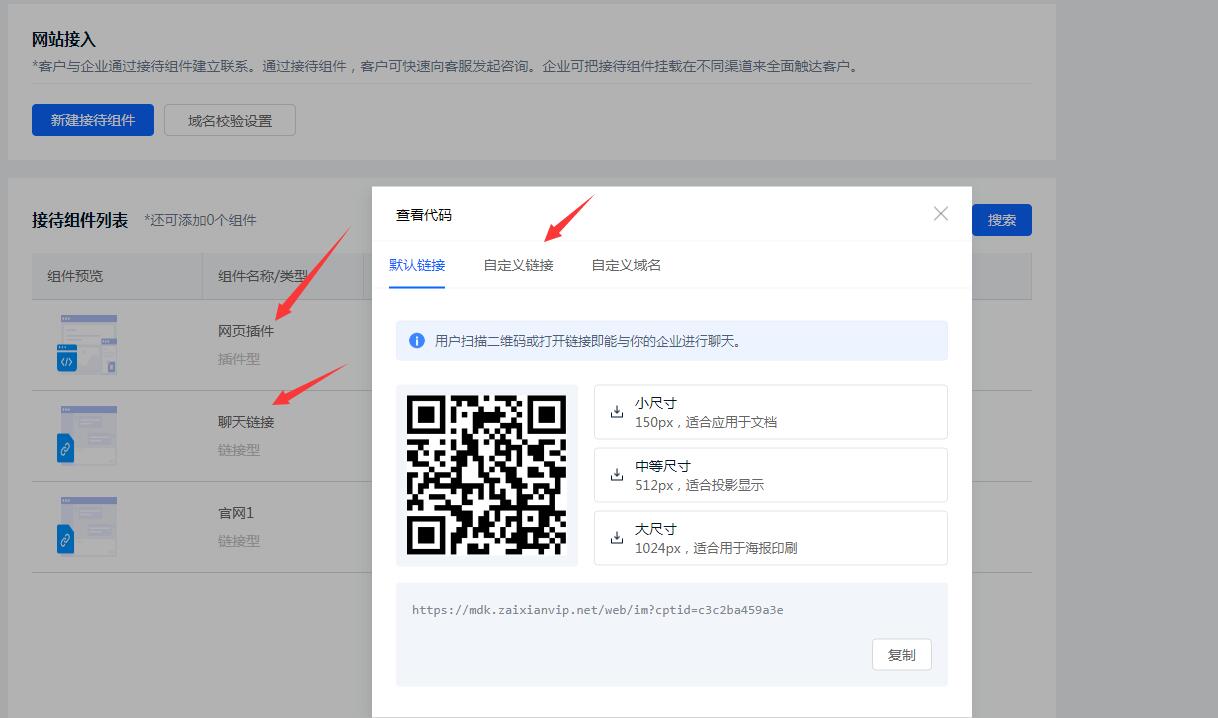Click the download icon for 中等尺寸
This screenshot has width=1218, height=718.
(617, 474)
